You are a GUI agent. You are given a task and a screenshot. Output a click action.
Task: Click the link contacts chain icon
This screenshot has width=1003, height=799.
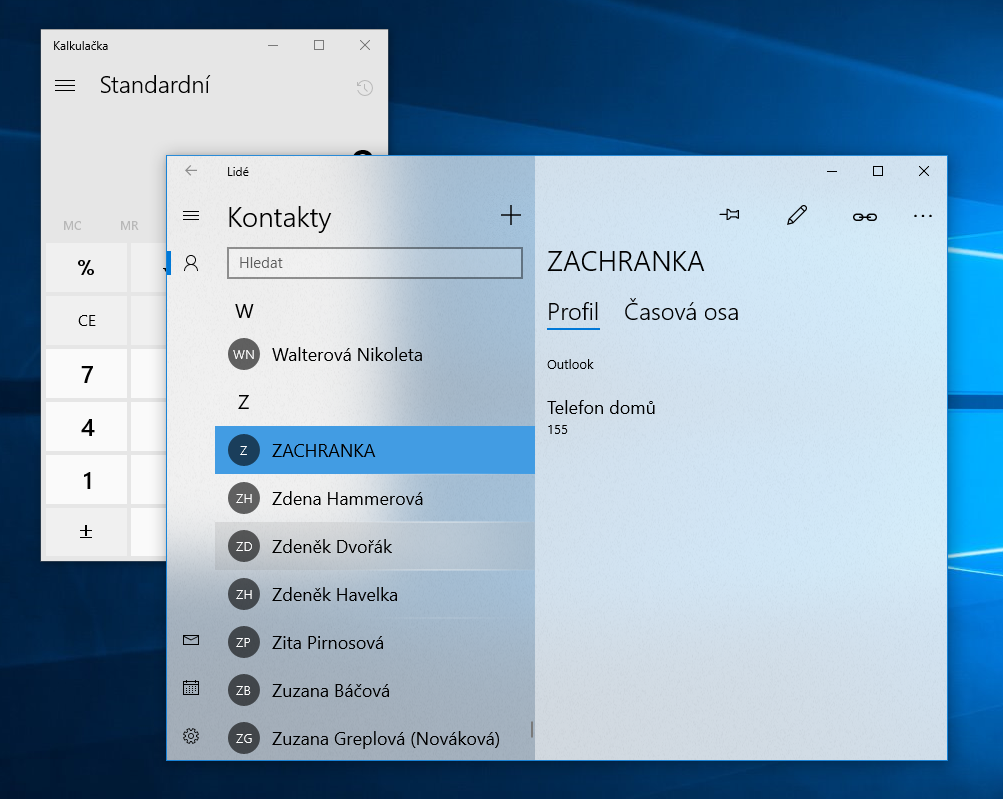pyautogui.click(x=864, y=216)
